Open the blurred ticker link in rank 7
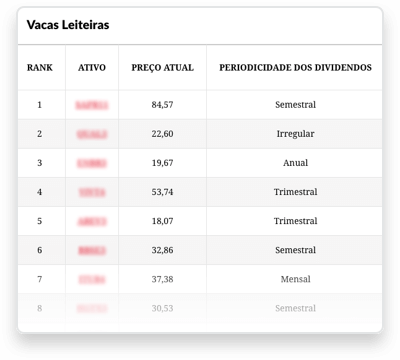The width and height of the screenshot is (400, 360). (92, 279)
